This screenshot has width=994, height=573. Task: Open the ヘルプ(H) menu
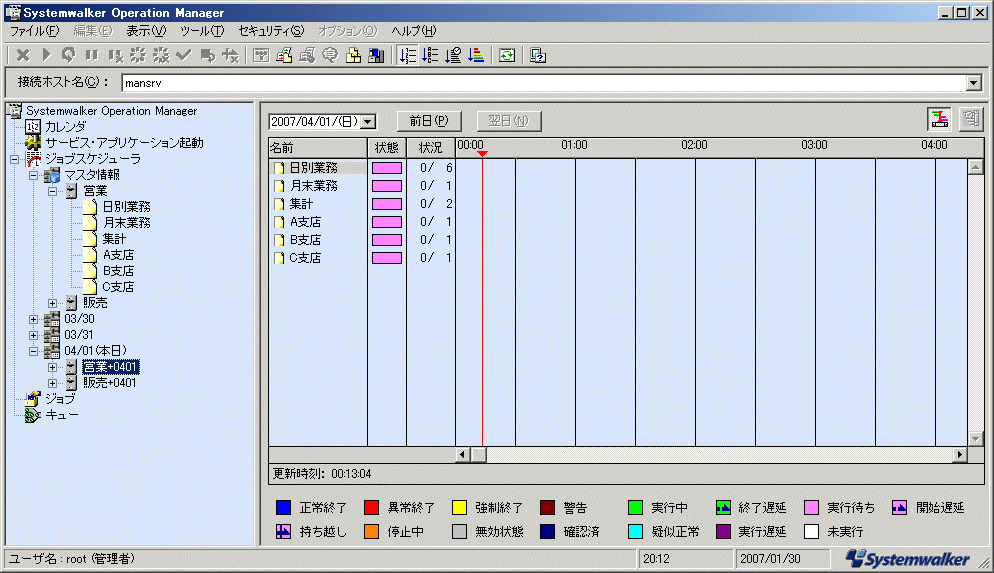click(x=413, y=30)
